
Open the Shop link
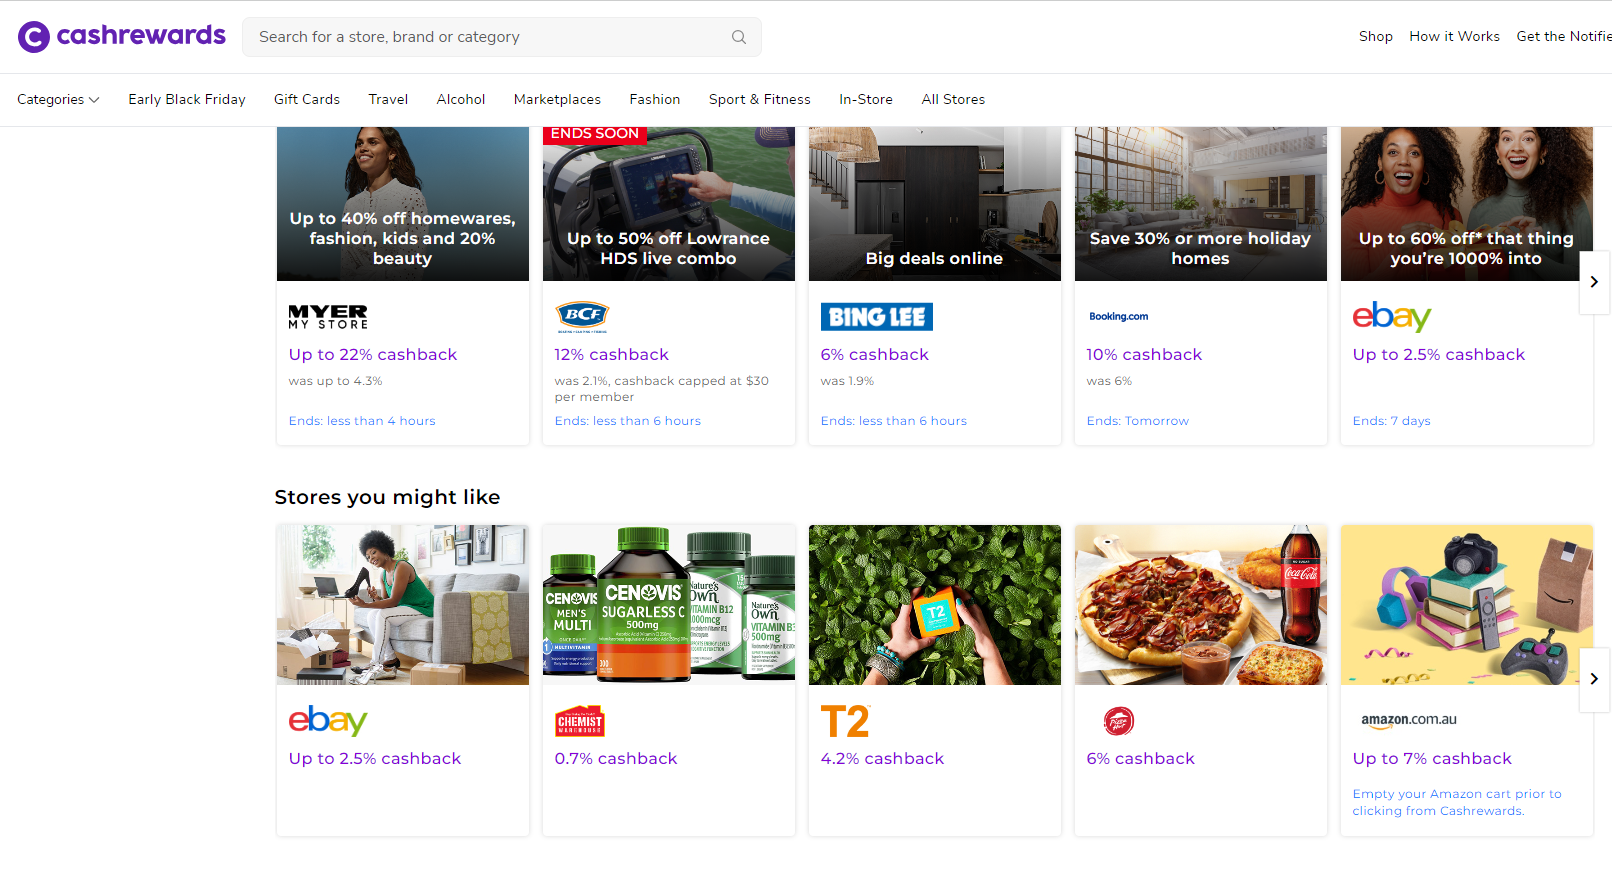click(1375, 36)
